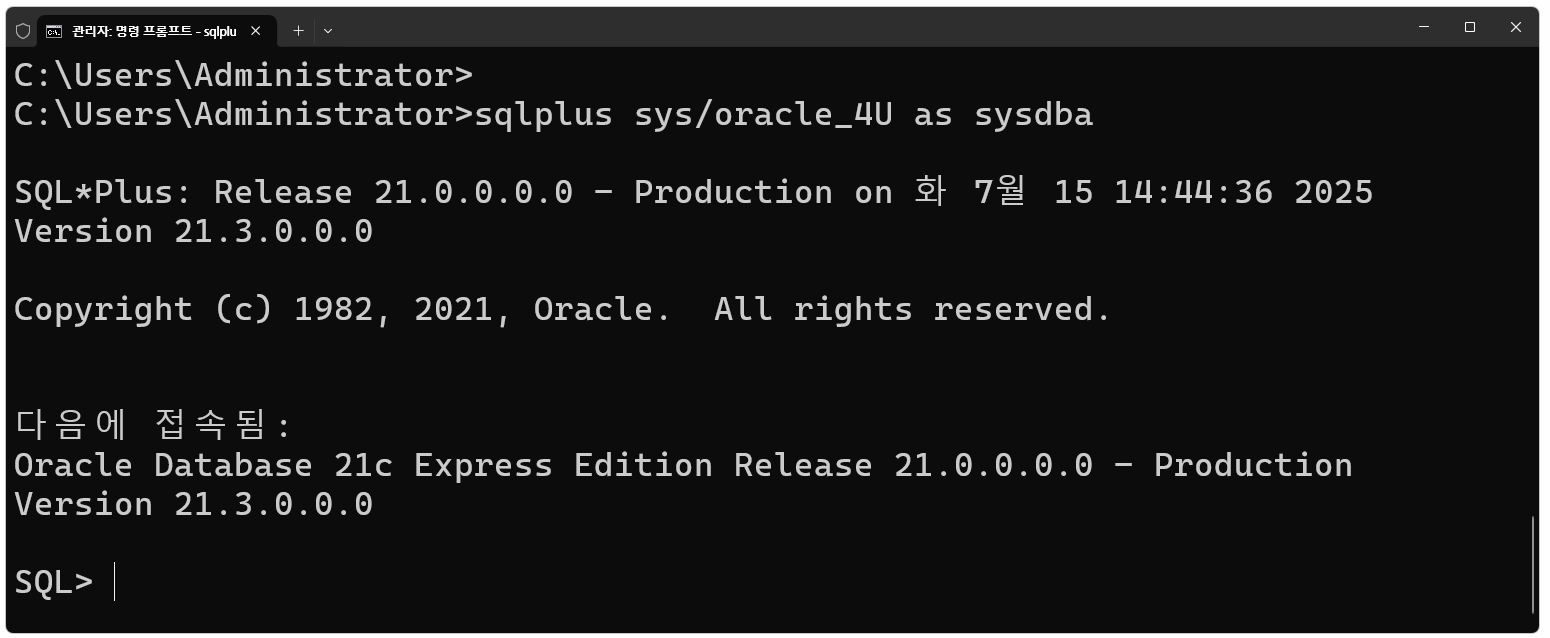Open a new tab with plus icon
Viewport: 1550px width, 638px height.
coord(298,31)
